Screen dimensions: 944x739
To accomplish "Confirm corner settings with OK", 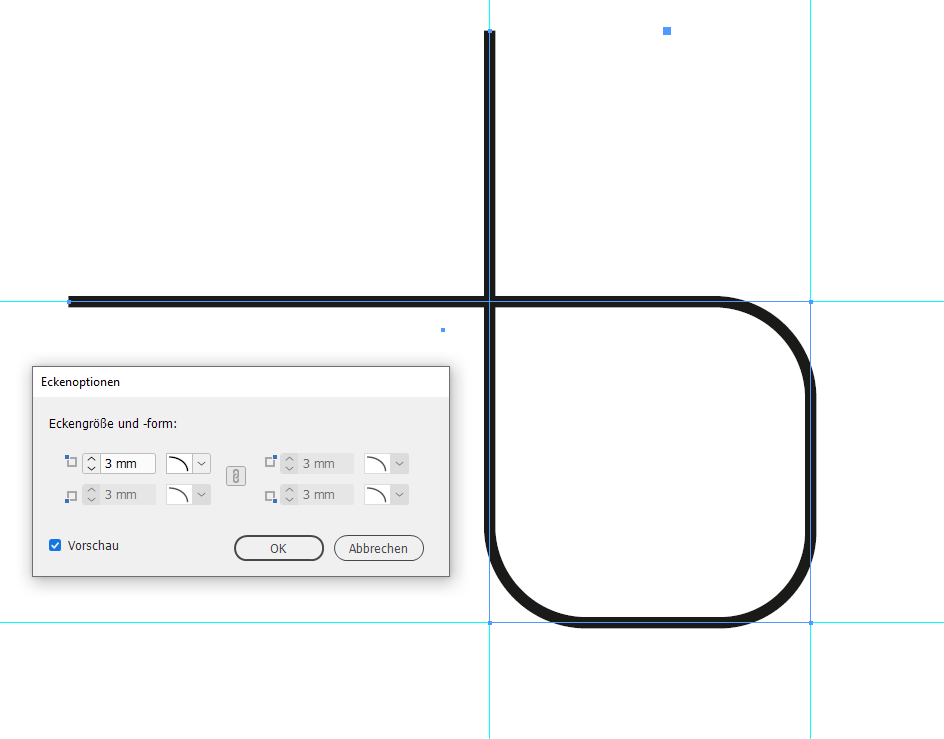I will tap(278, 548).
